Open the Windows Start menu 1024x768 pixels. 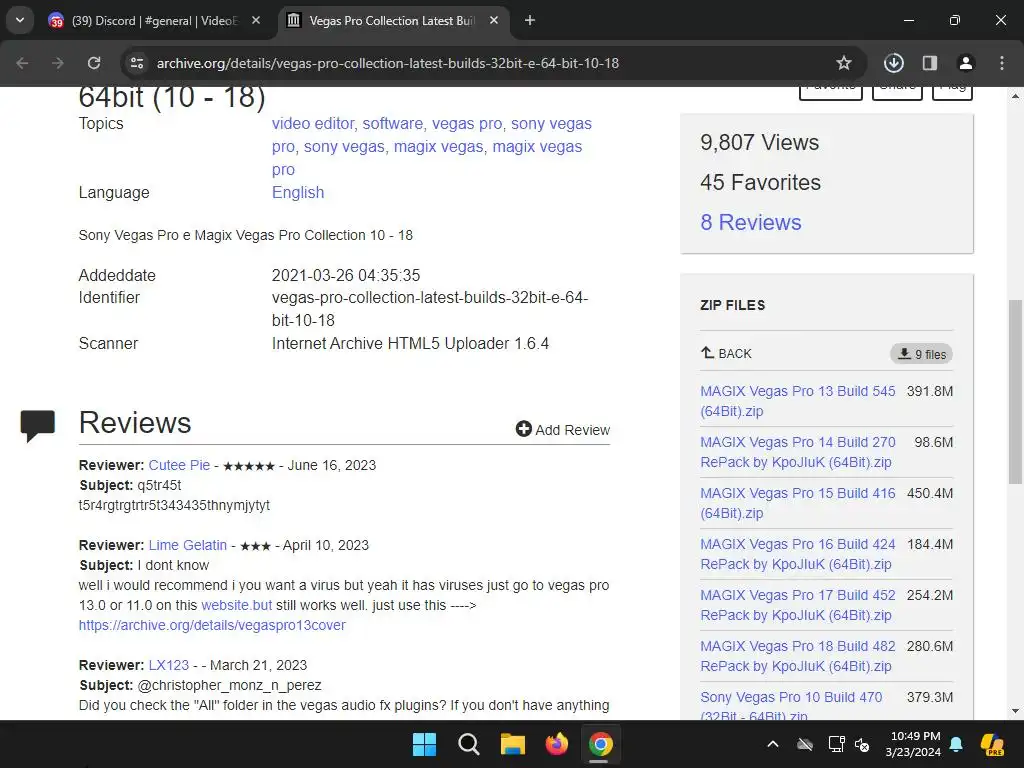tap(424, 744)
